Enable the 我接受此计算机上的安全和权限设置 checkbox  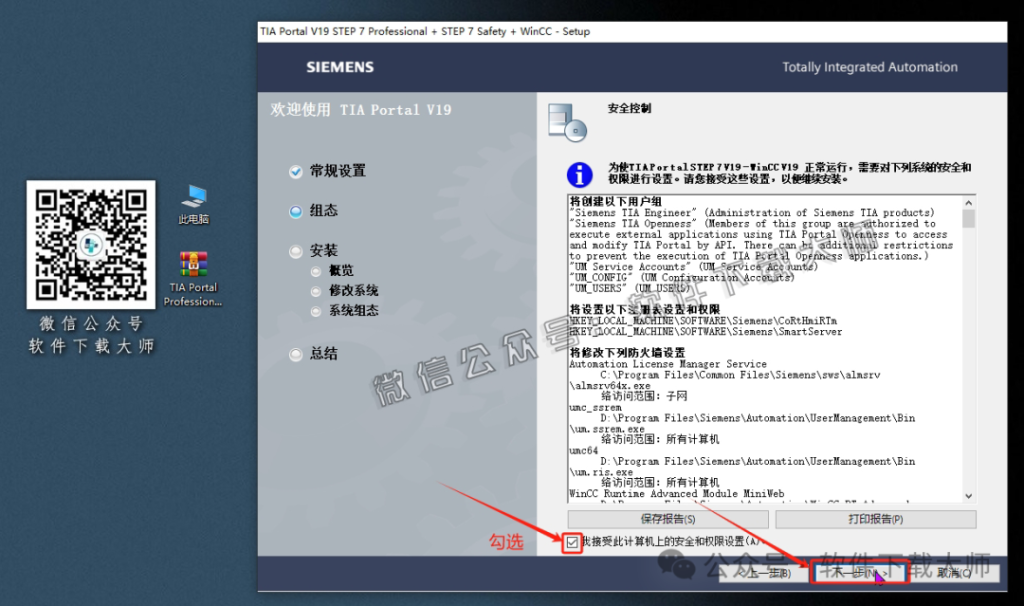pyautogui.click(x=571, y=543)
